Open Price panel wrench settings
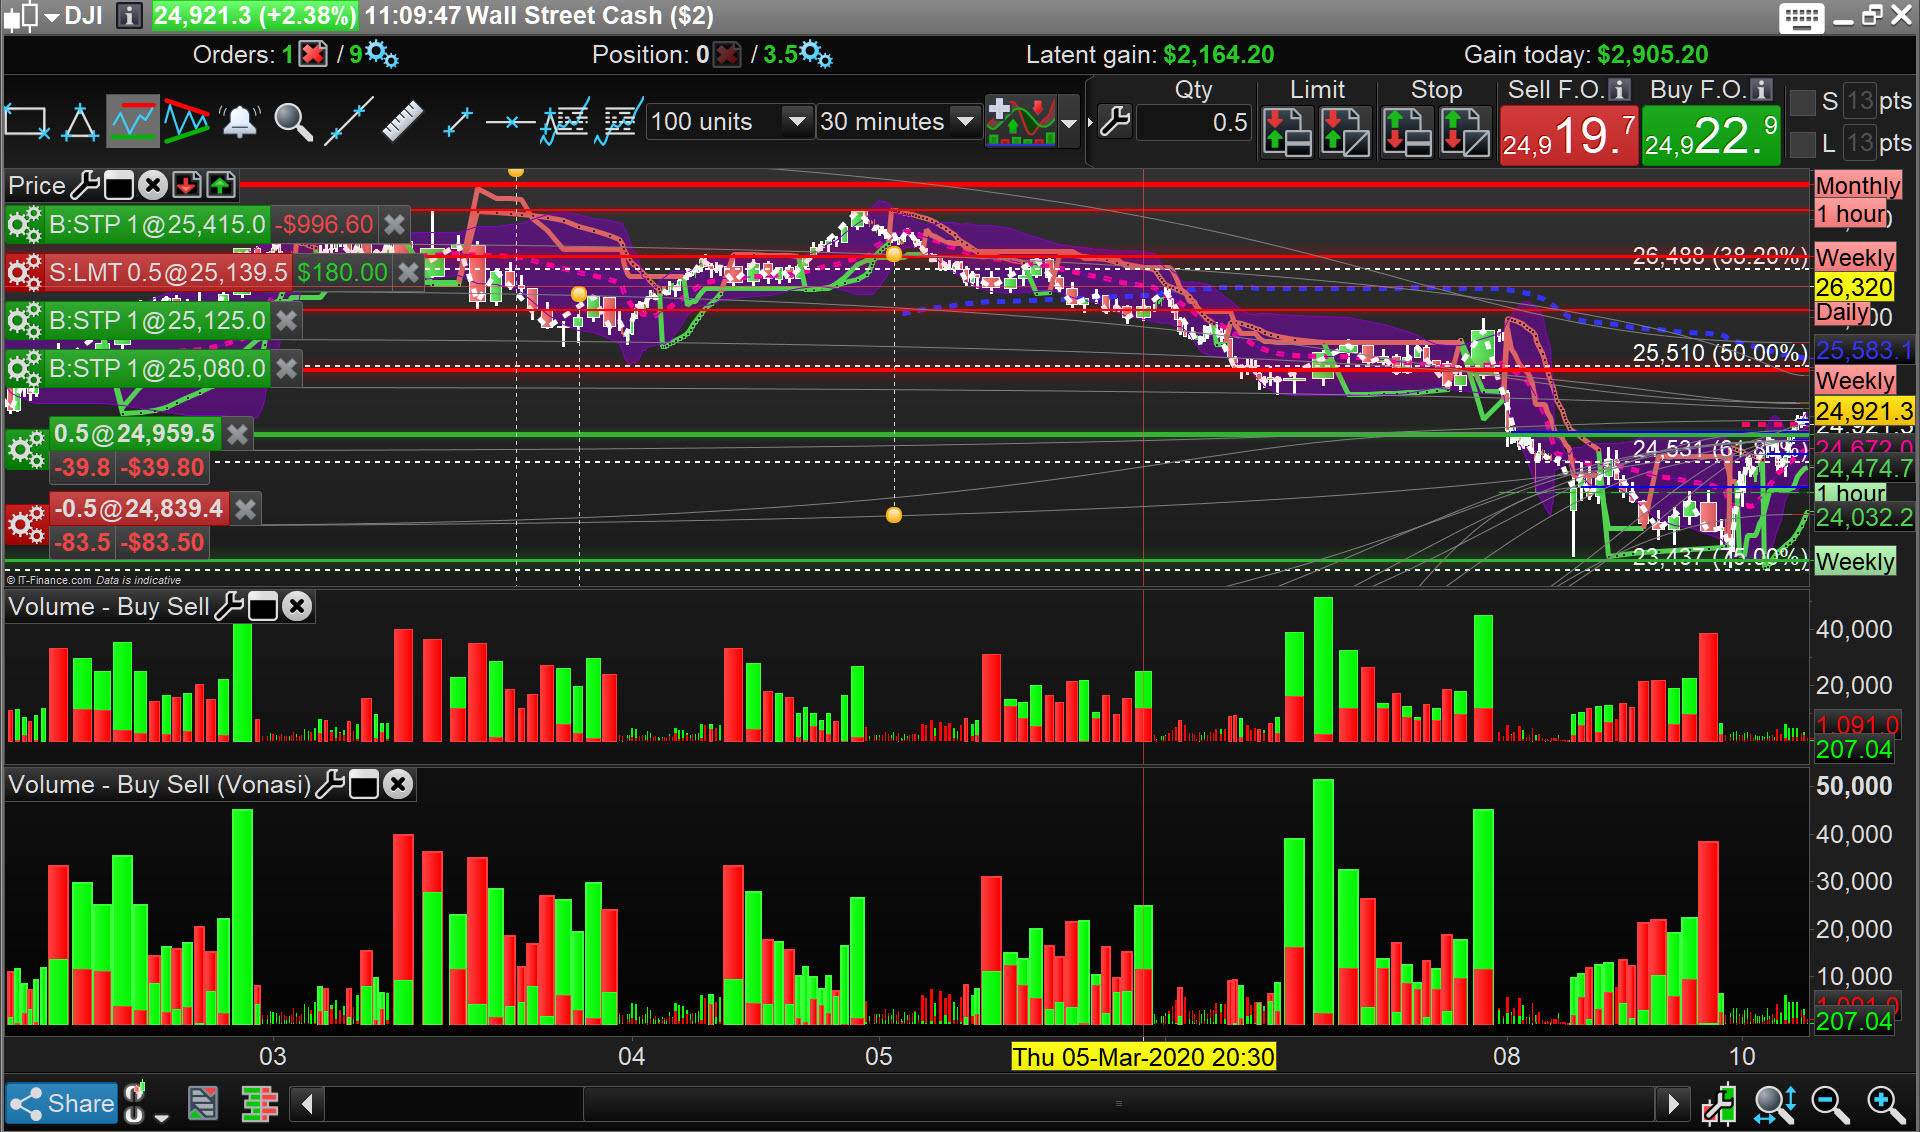The image size is (1920, 1132). 86,185
